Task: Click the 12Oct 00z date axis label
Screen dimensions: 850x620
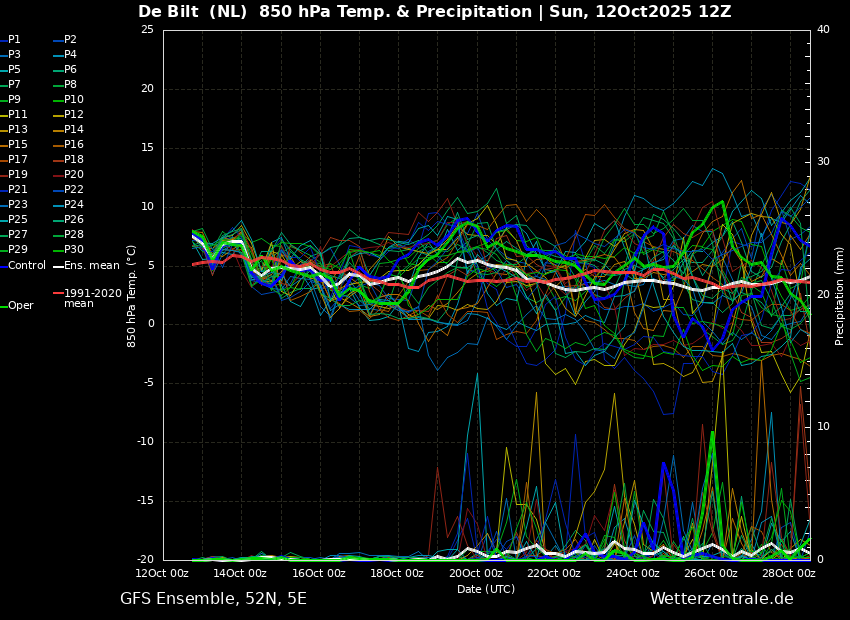Action: 162,573
